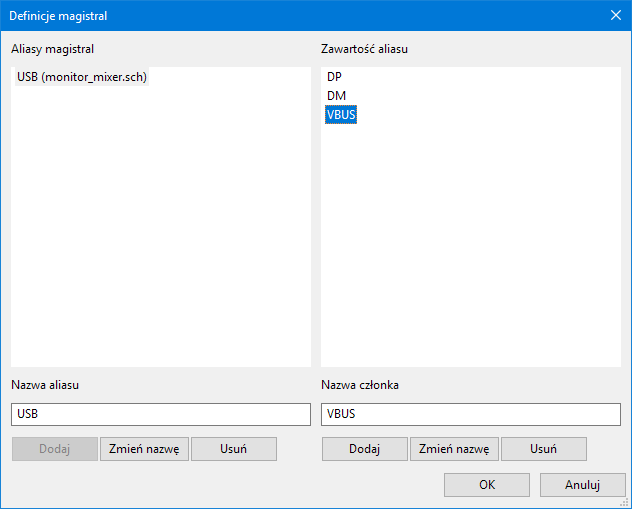Screen dimensions: 632x509
Task: Rename alias with left Zmień nazwę button
Action: 144,449
